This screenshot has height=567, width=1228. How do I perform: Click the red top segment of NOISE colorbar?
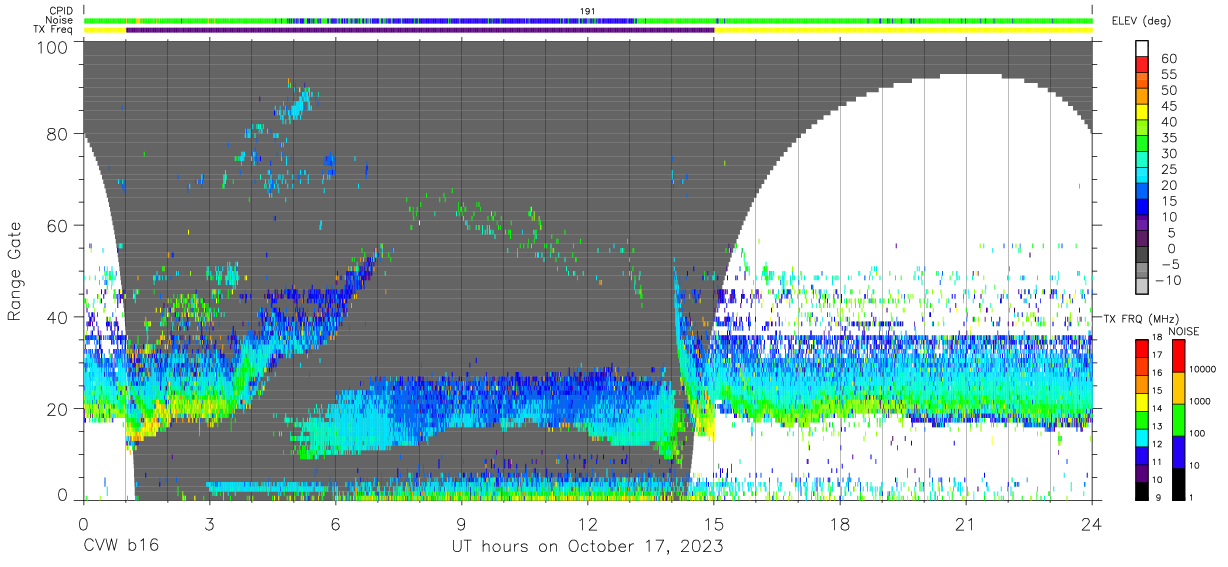[x=1178, y=356]
